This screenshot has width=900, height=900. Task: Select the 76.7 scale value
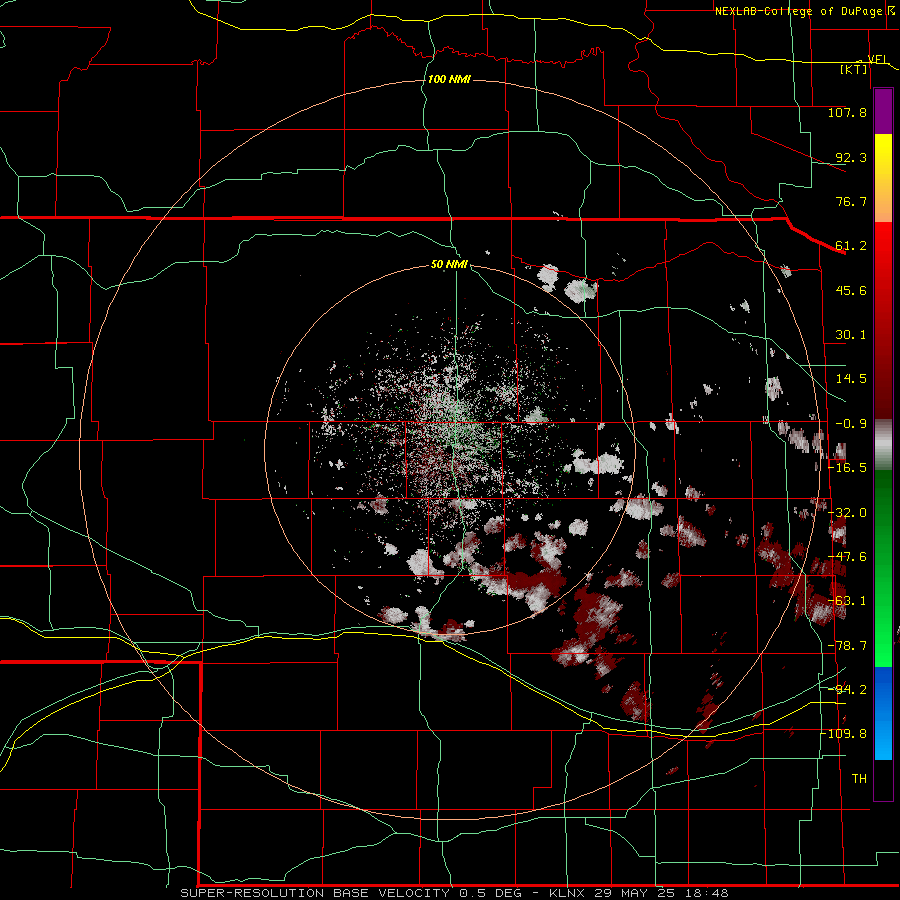click(x=851, y=201)
